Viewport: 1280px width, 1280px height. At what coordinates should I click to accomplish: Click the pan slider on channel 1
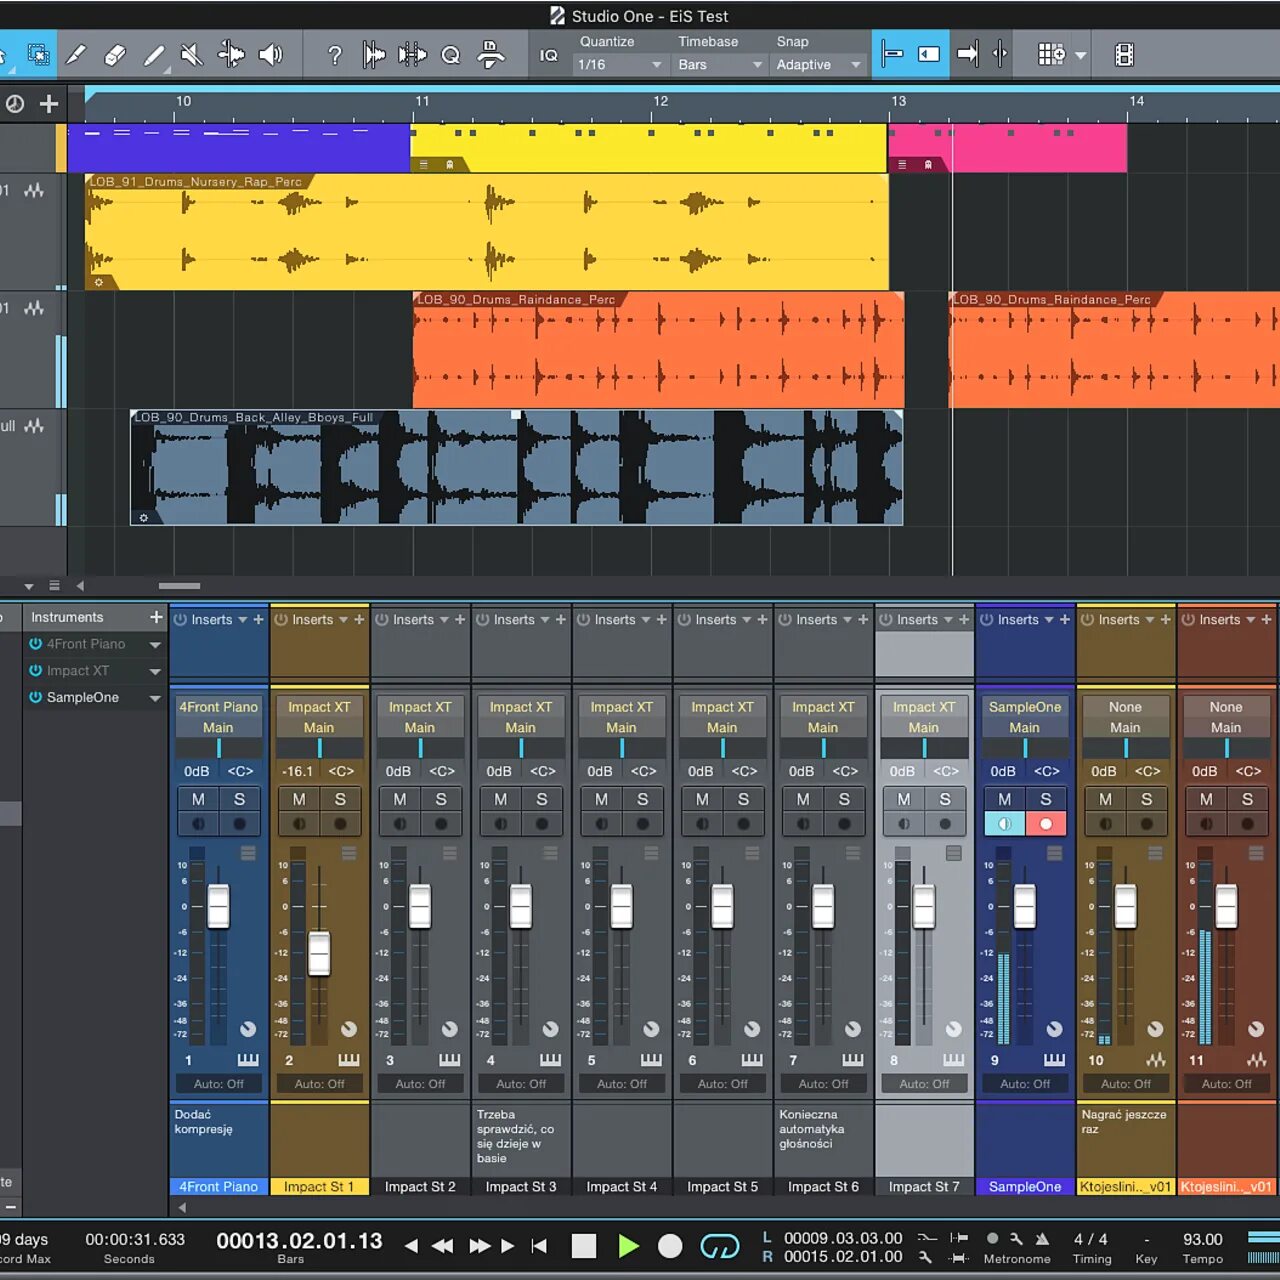[x=218, y=748]
